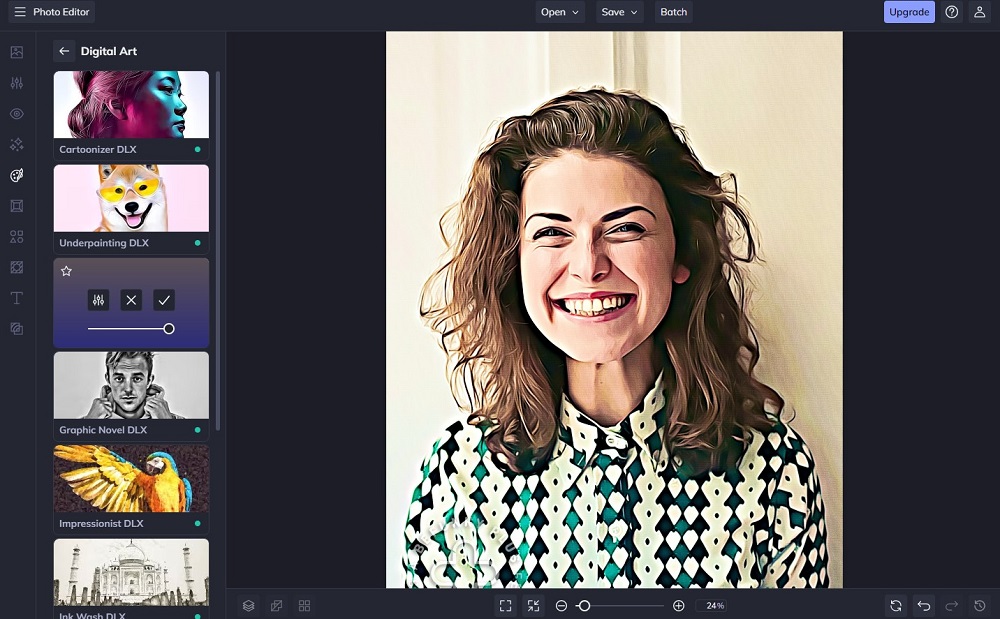Undo the last action

click(923, 606)
